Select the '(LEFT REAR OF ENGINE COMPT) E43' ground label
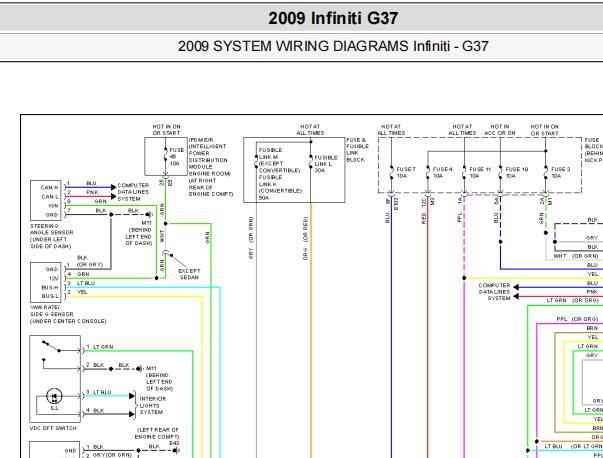 (157, 436)
